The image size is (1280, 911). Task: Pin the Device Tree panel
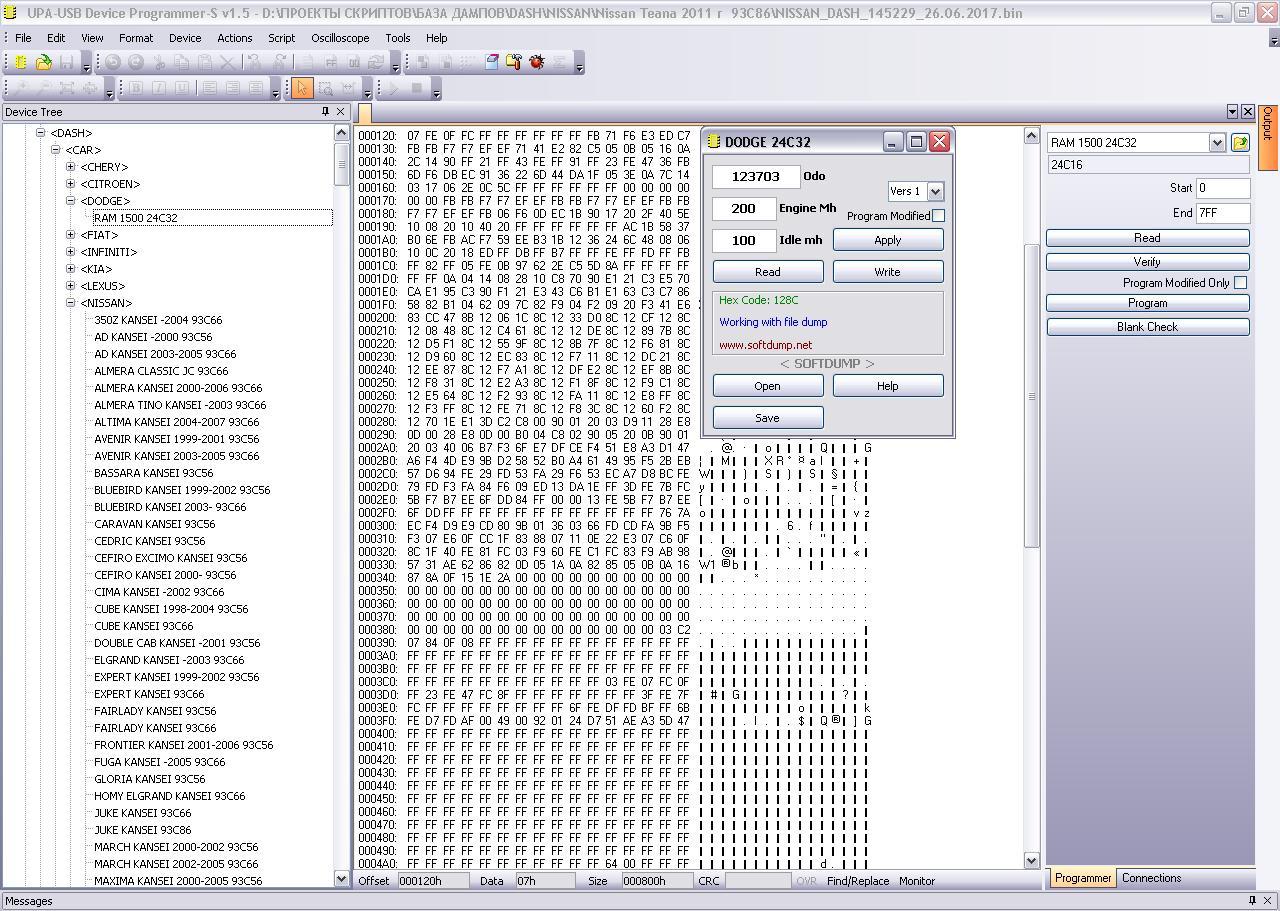pos(325,112)
